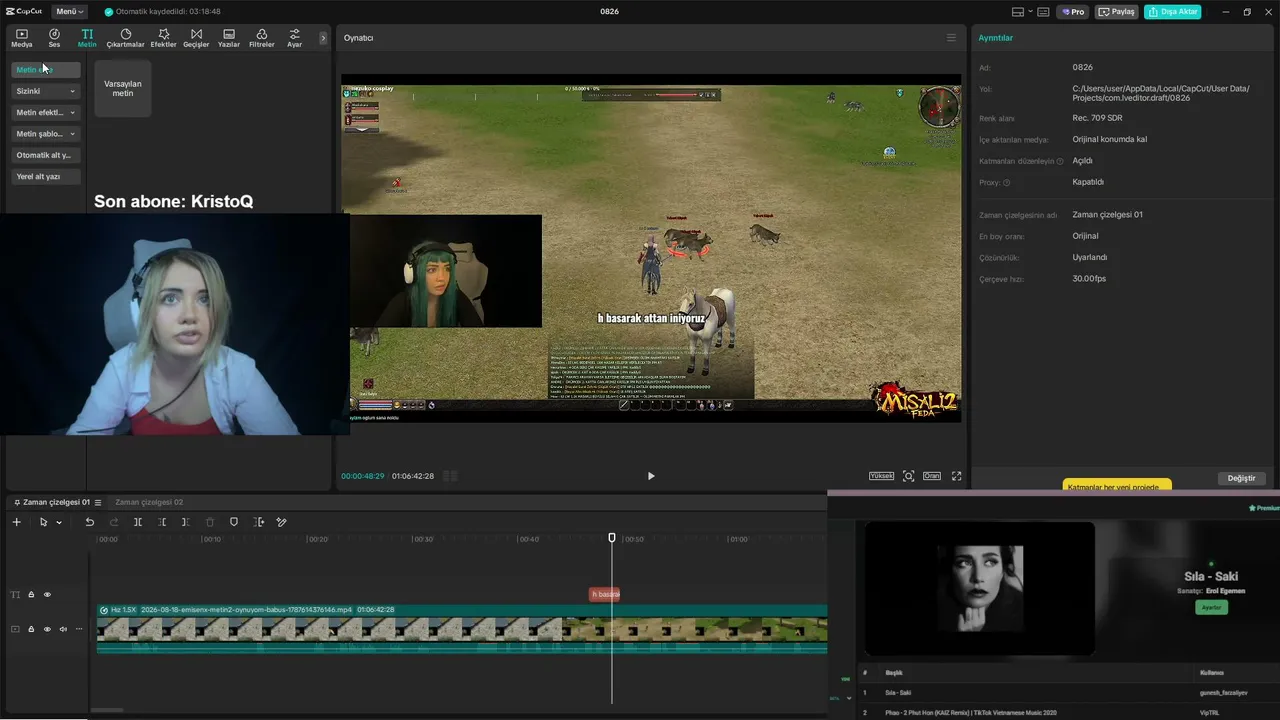This screenshot has width=1280, height=720.
Task: Mute the main video track audio
Action: (63, 629)
